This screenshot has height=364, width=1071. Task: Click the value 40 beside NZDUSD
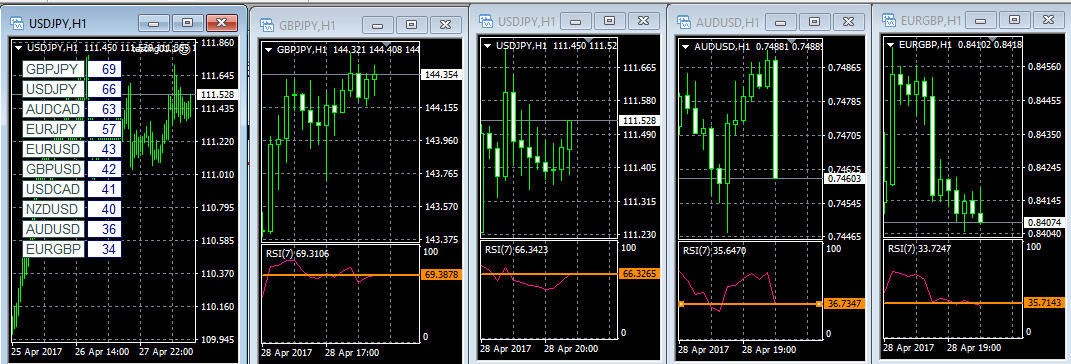[105, 209]
